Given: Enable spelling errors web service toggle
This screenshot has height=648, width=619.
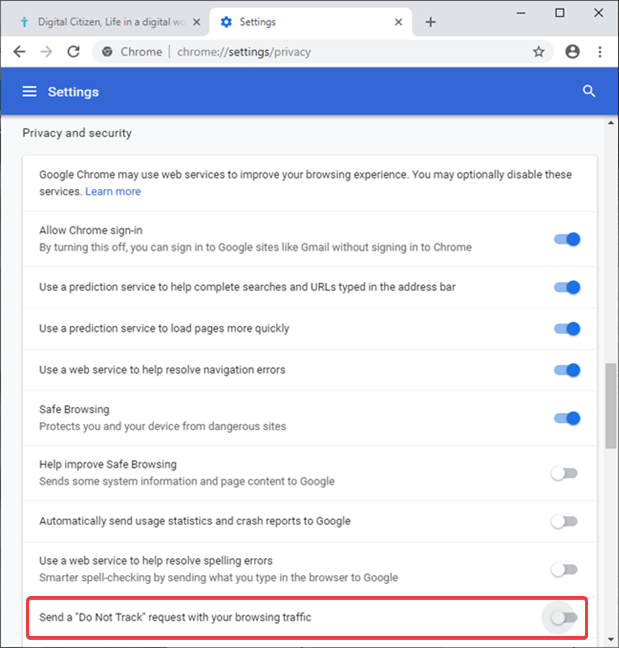Looking at the screenshot, I should (564, 570).
